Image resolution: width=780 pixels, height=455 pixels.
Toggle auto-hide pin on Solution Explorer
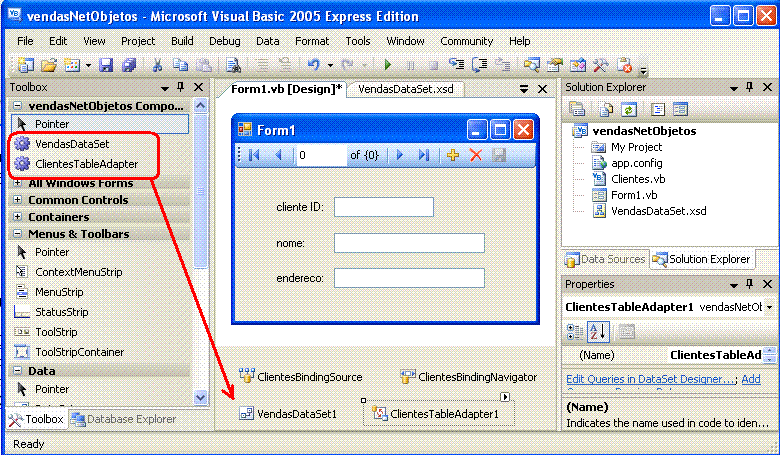(x=750, y=88)
